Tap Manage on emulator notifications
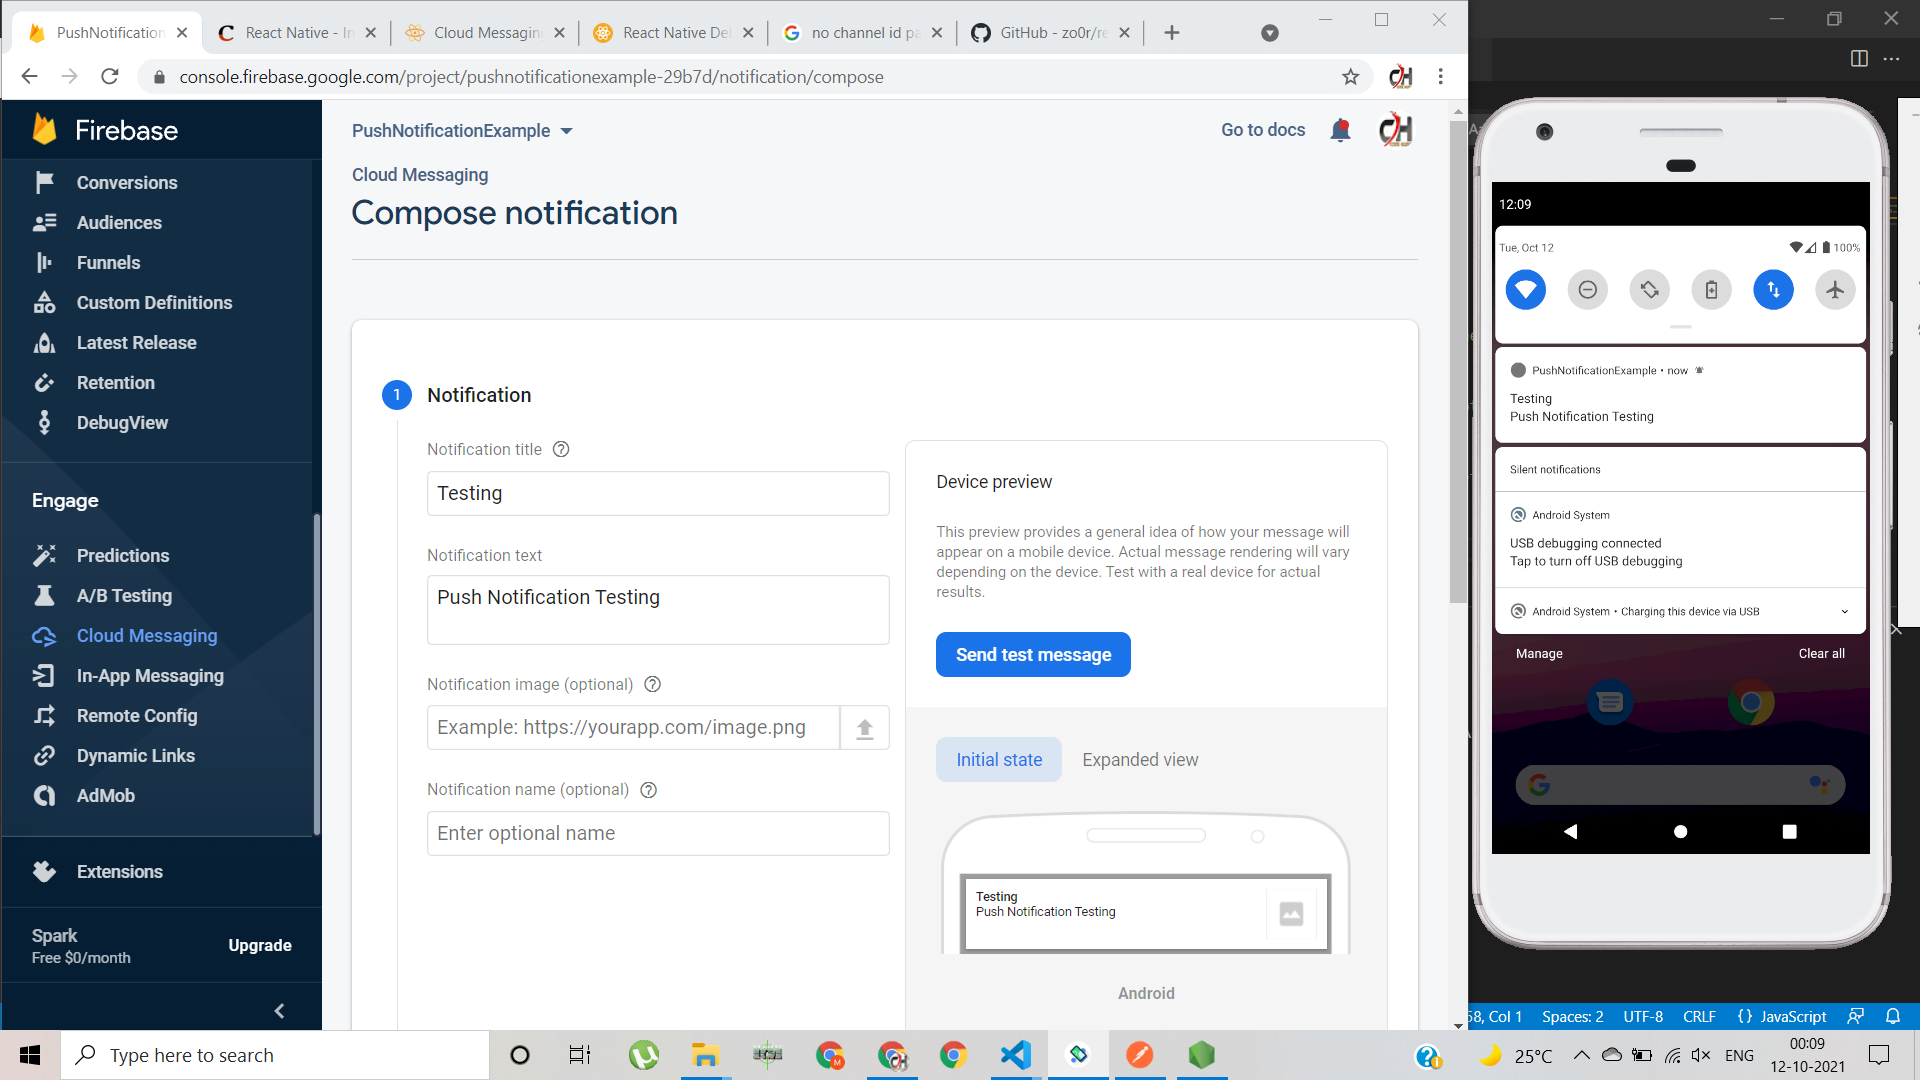The width and height of the screenshot is (1920, 1080). click(1539, 654)
